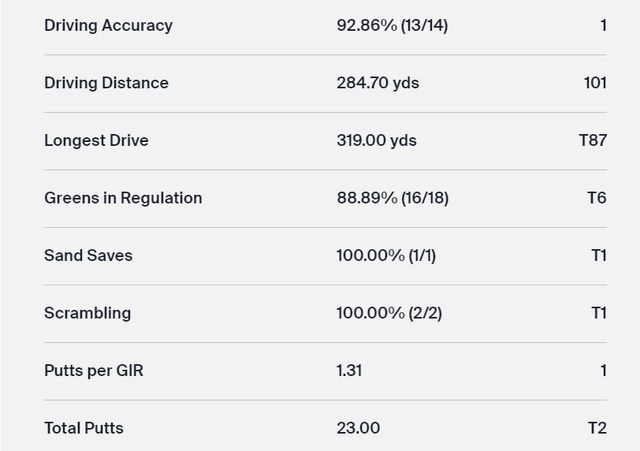Click the T2 rank for Total Putts

pyautogui.click(x=597, y=428)
